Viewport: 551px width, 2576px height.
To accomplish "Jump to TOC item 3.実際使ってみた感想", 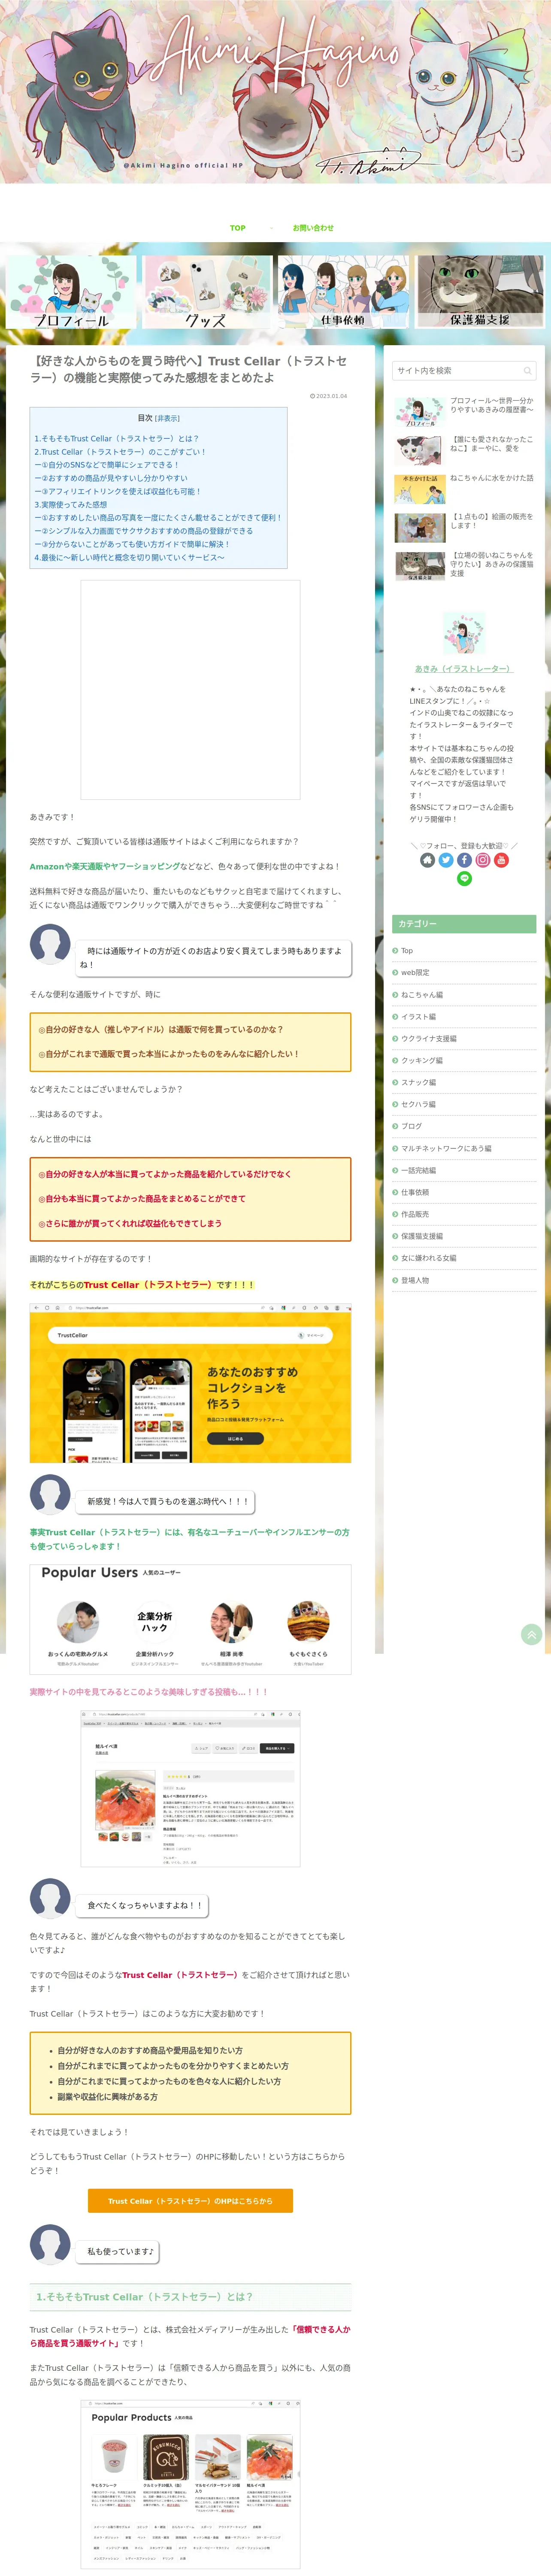I will pyautogui.click(x=70, y=505).
